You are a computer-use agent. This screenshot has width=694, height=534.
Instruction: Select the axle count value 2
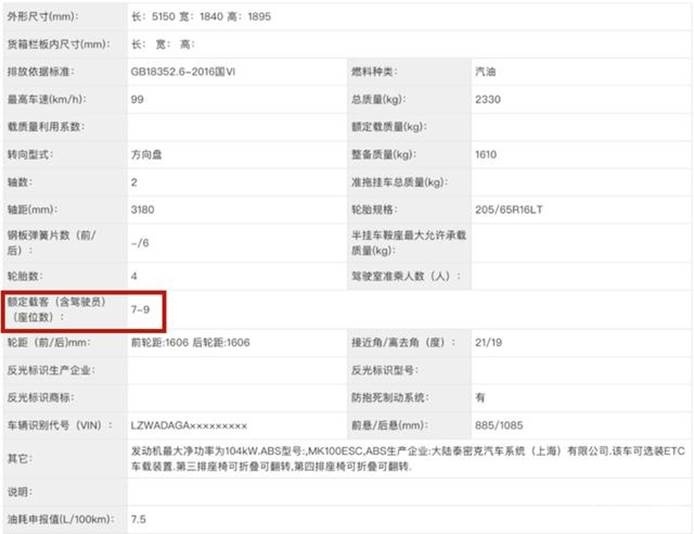click(x=134, y=182)
